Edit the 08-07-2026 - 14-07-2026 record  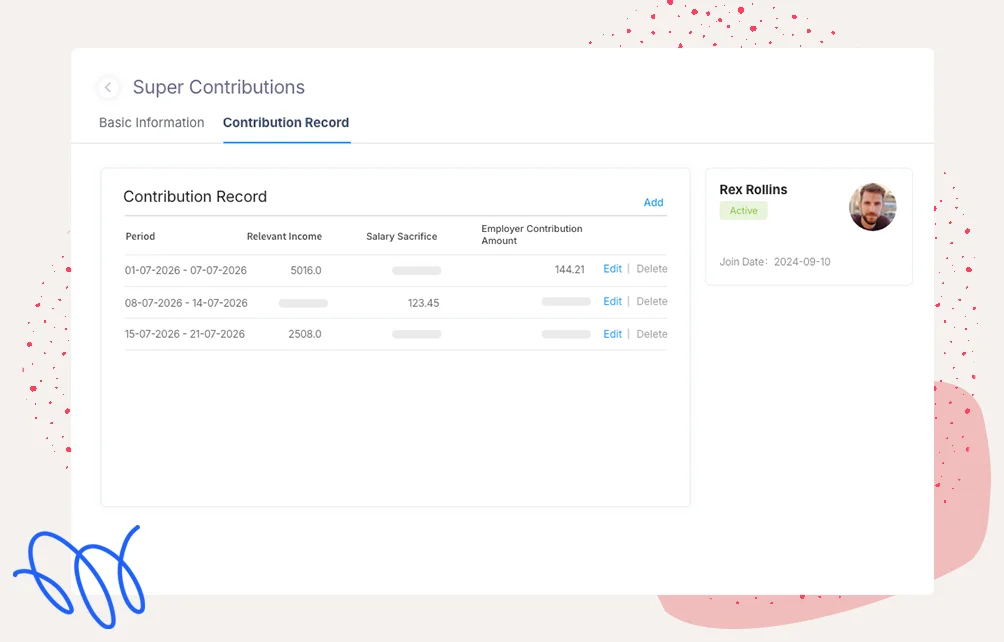click(x=612, y=302)
